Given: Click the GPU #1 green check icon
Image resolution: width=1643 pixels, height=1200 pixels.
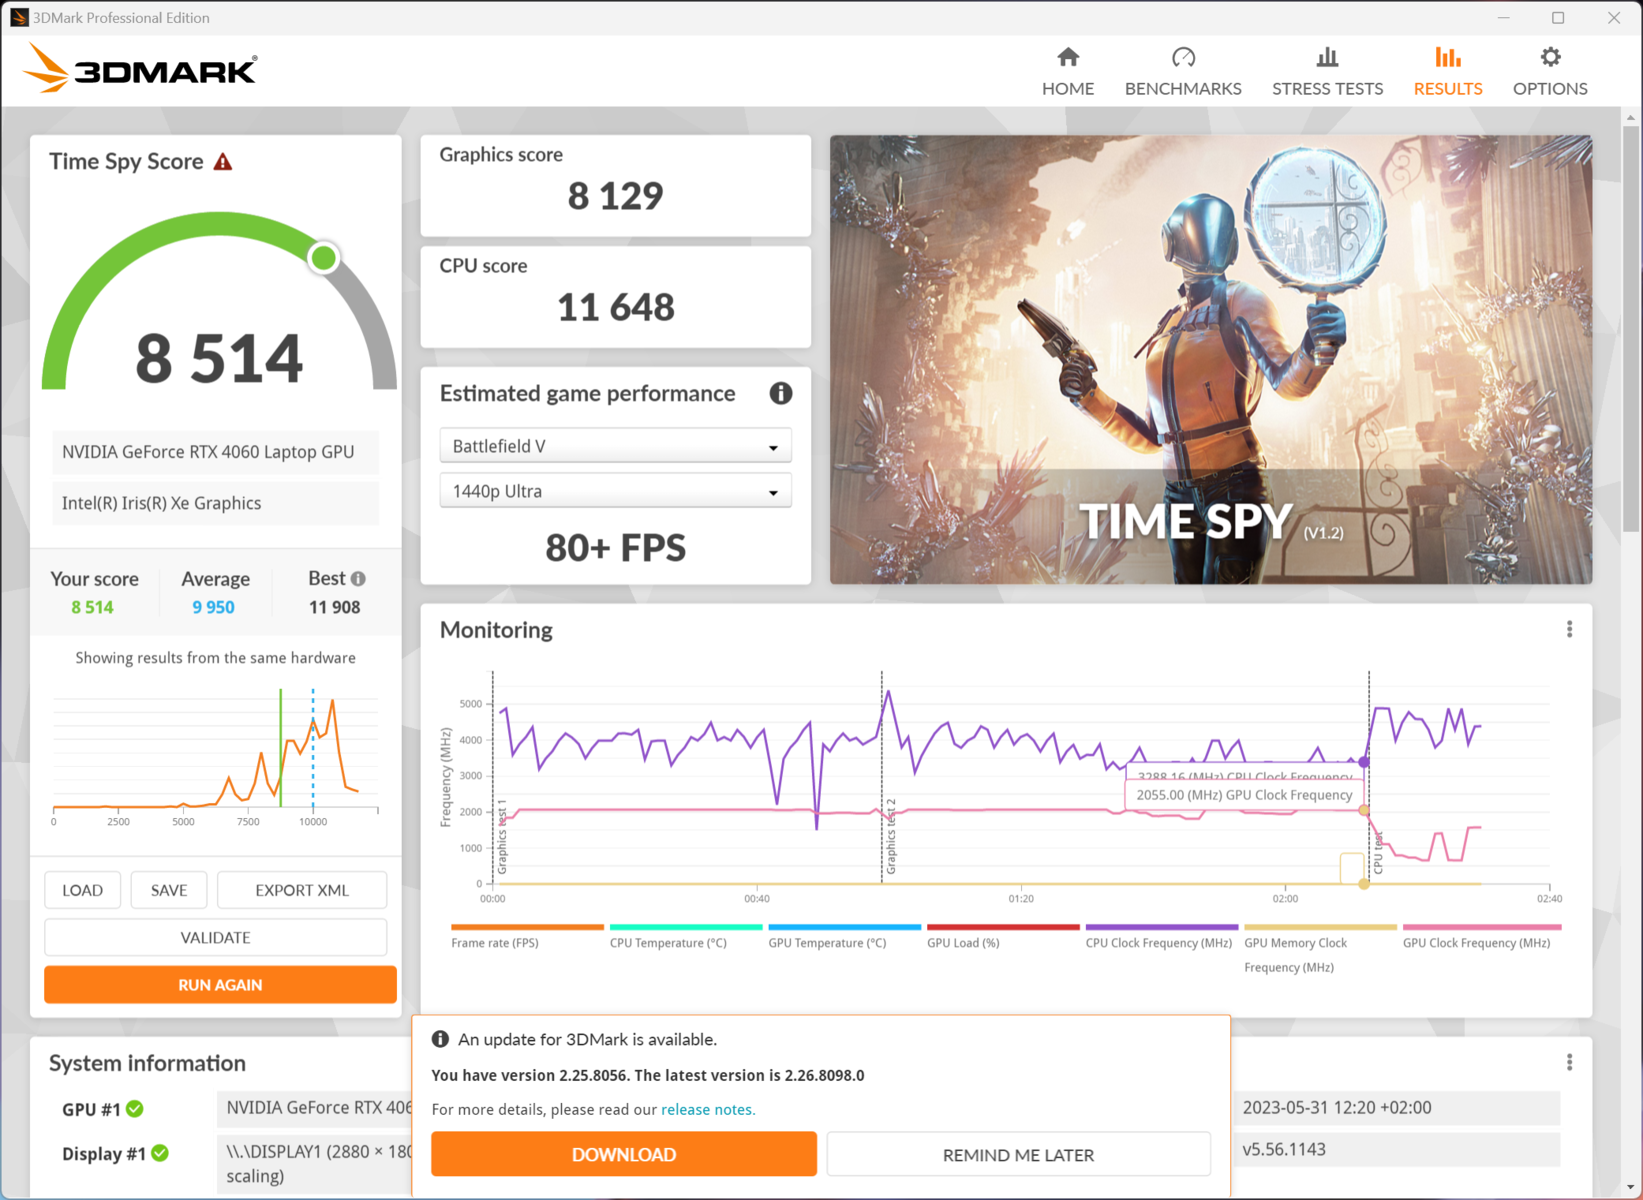Looking at the screenshot, I should click(135, 1109).
